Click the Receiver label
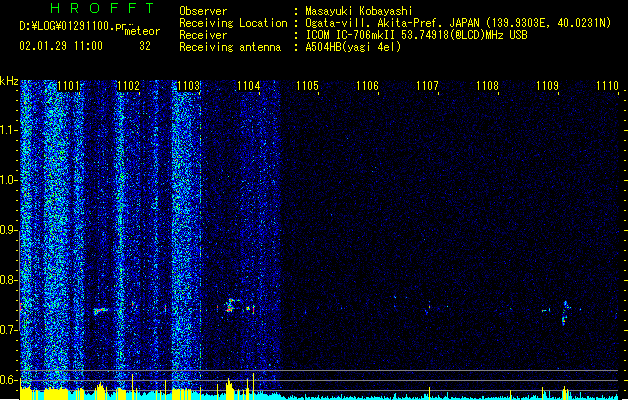Viewport: 629px width, 400px height. click(x=203, y=35)
